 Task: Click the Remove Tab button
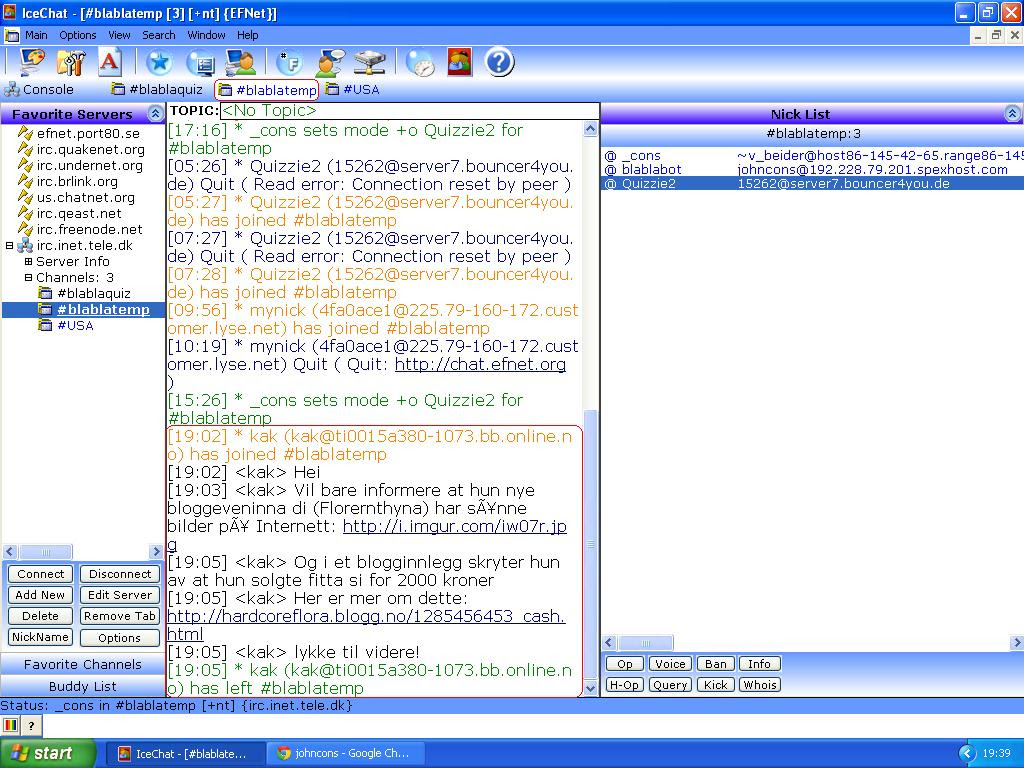click(x=120, y=616)
